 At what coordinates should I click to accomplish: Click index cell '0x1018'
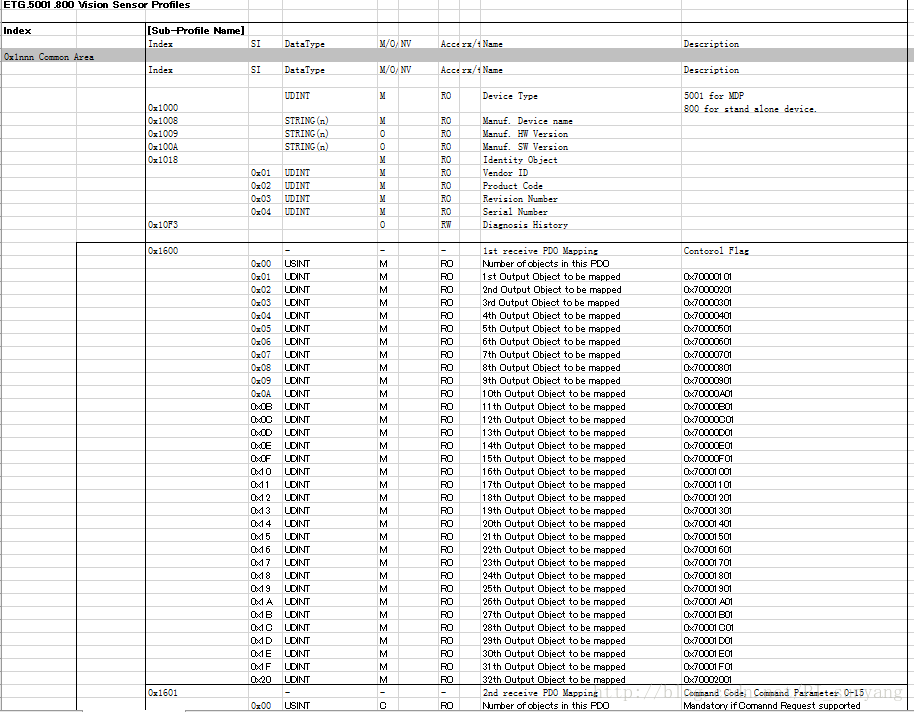pos(163,160)
